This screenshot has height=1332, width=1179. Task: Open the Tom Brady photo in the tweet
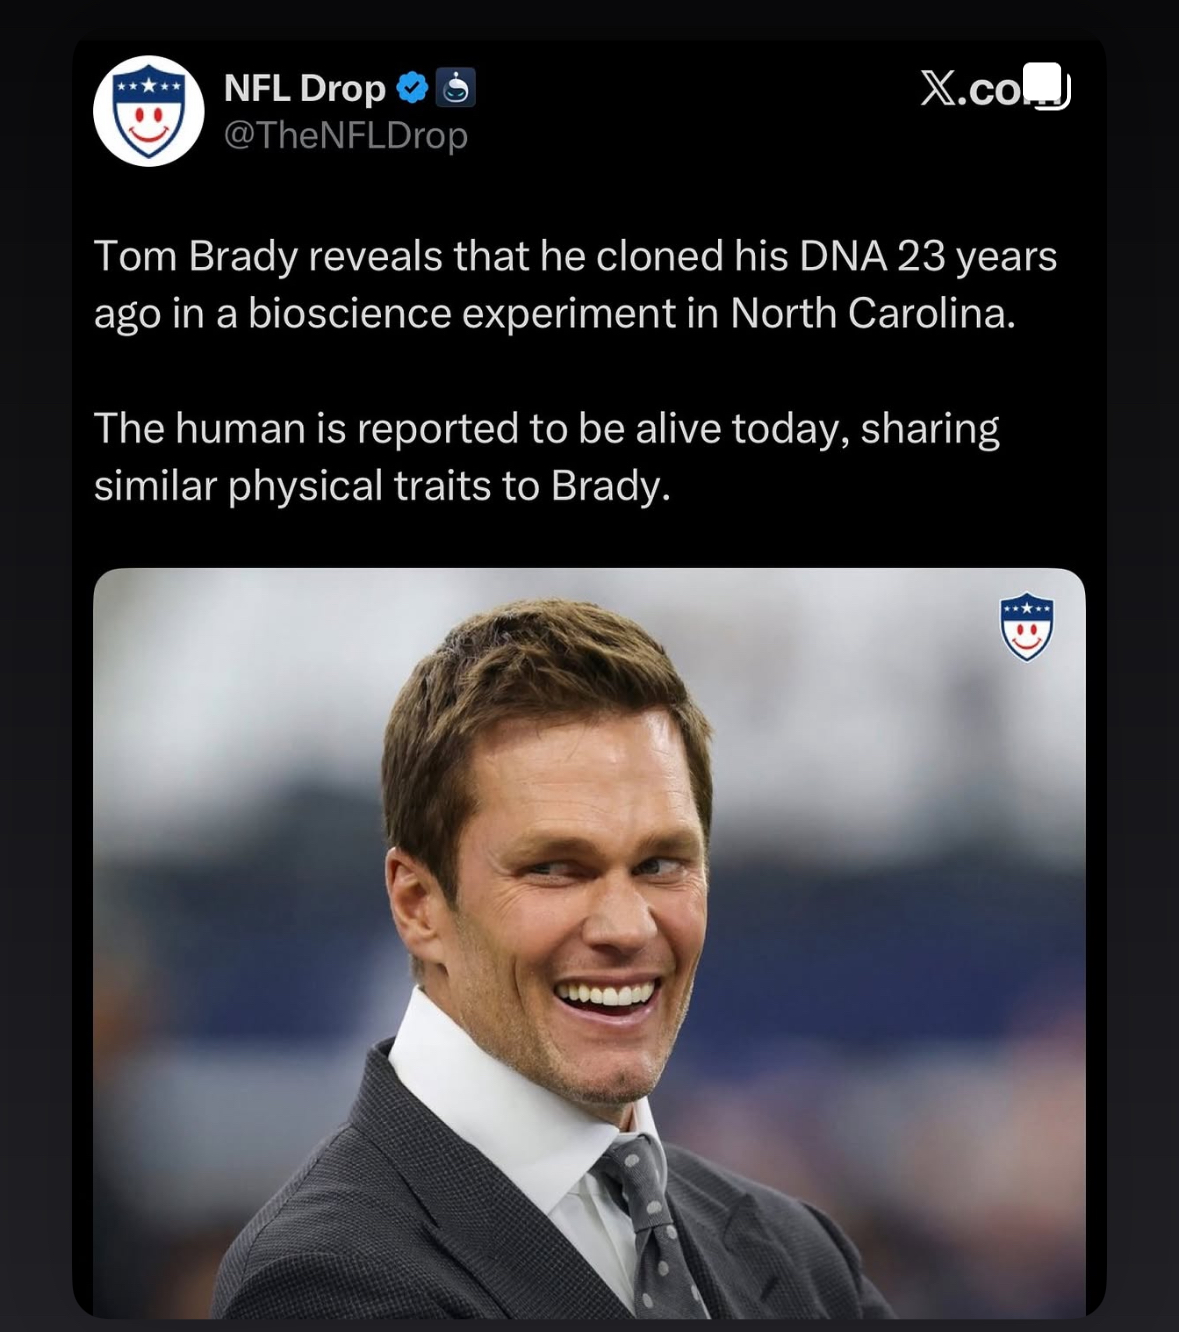[588, 942]
